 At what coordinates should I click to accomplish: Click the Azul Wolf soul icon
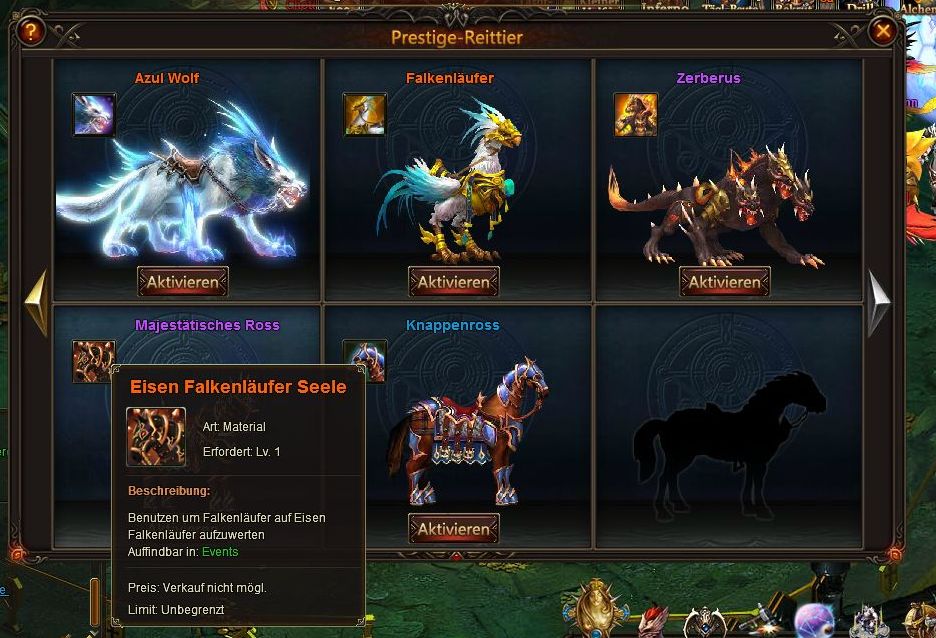[x=94, y=115]
